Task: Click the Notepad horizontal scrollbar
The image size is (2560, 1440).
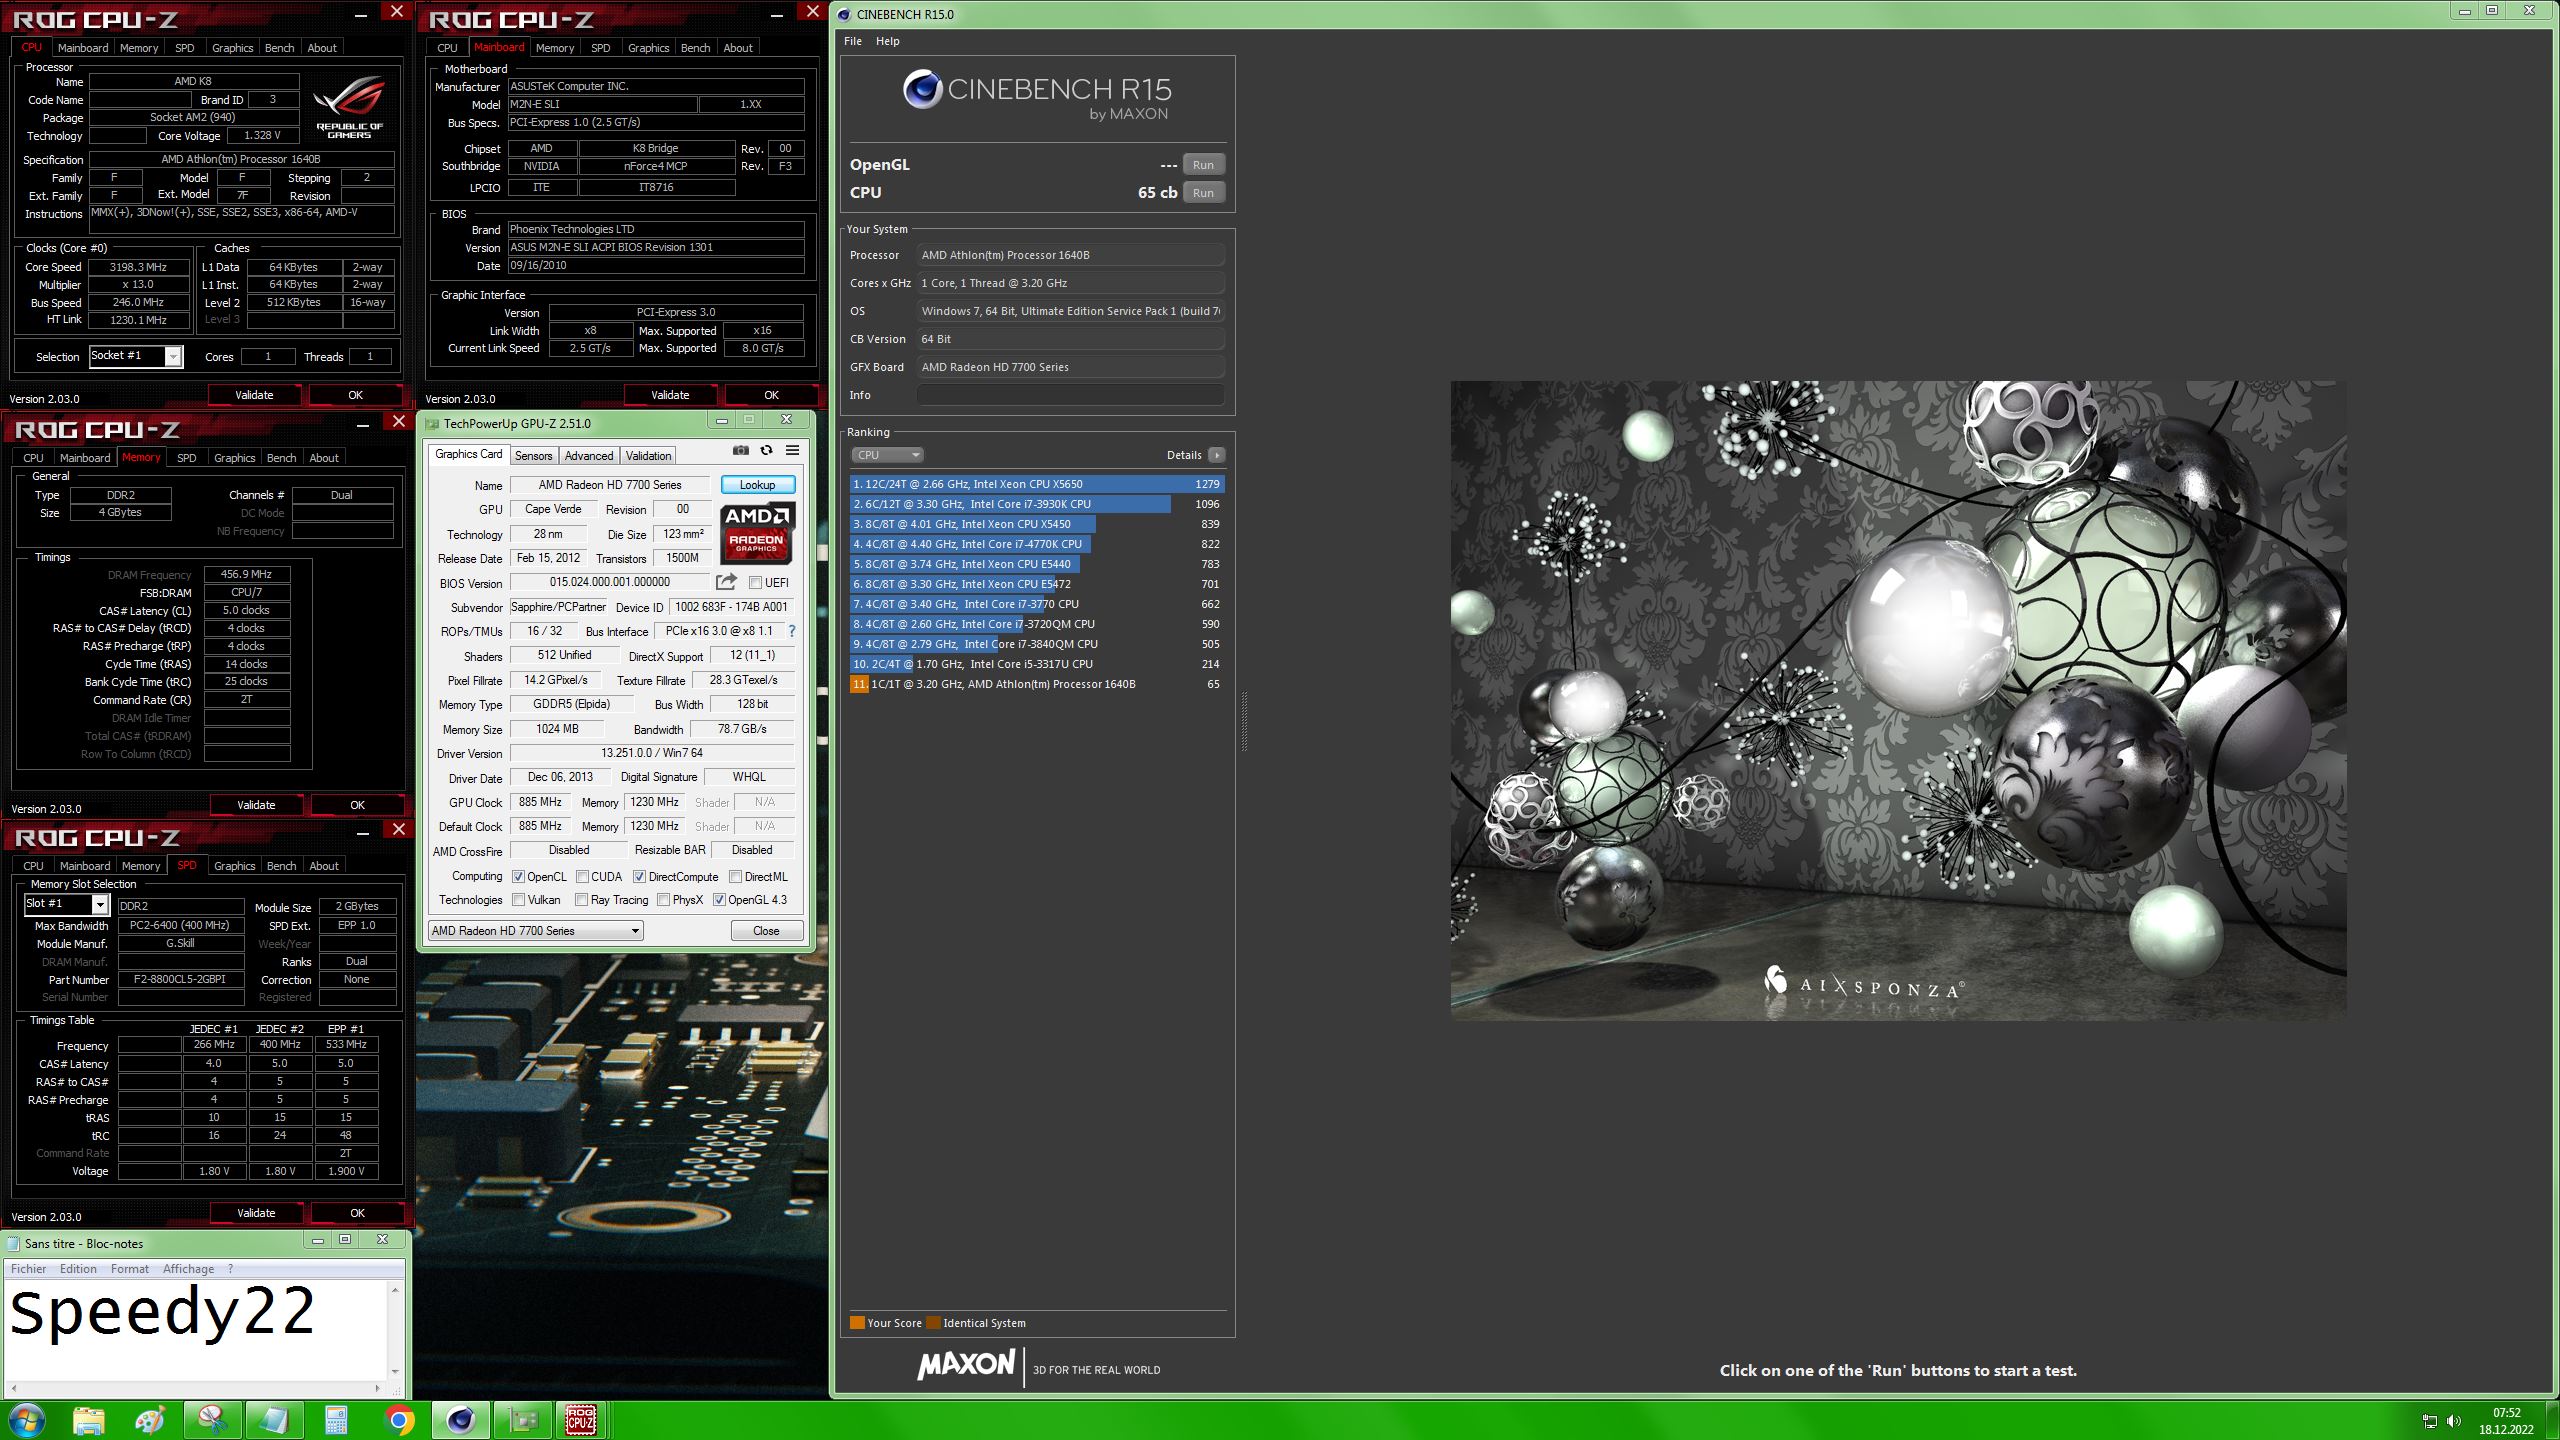Action: pos(196,1388)
